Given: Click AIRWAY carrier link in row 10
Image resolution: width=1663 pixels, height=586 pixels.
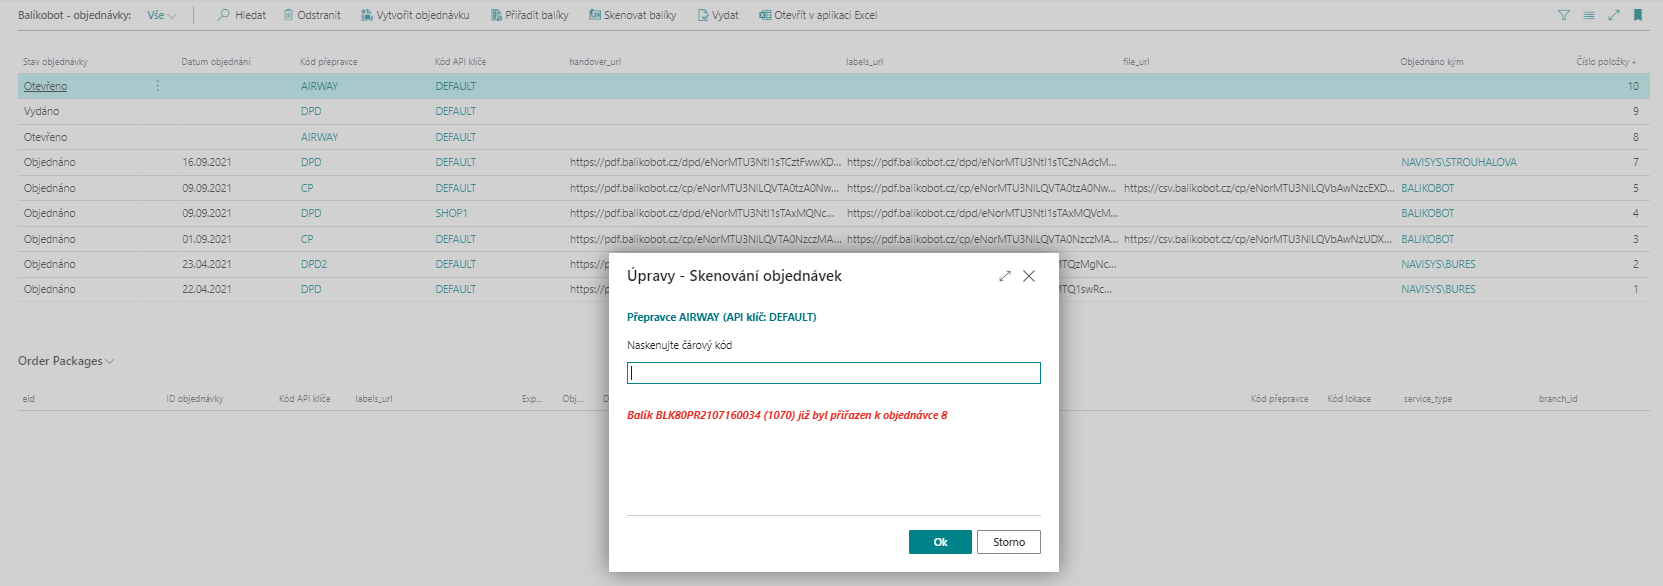Looking at the screenshot, I should 319,86.
